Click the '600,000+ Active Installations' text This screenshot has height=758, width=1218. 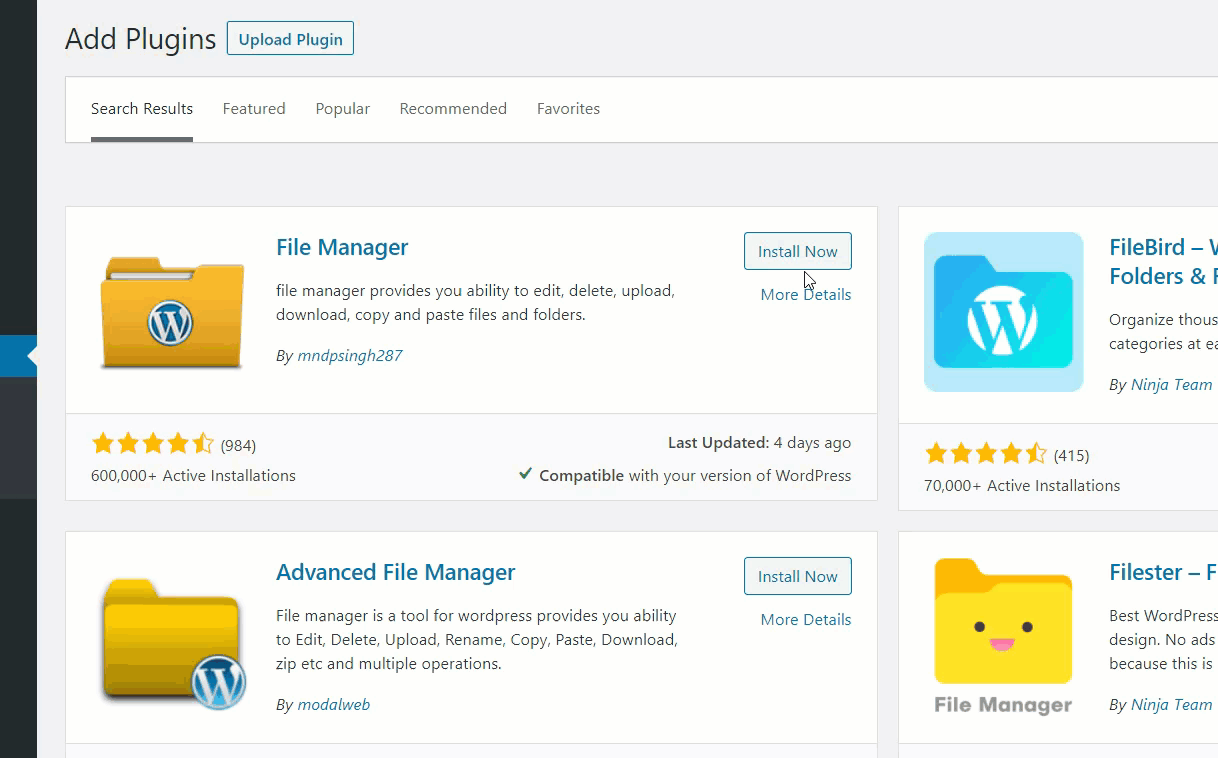193,476
